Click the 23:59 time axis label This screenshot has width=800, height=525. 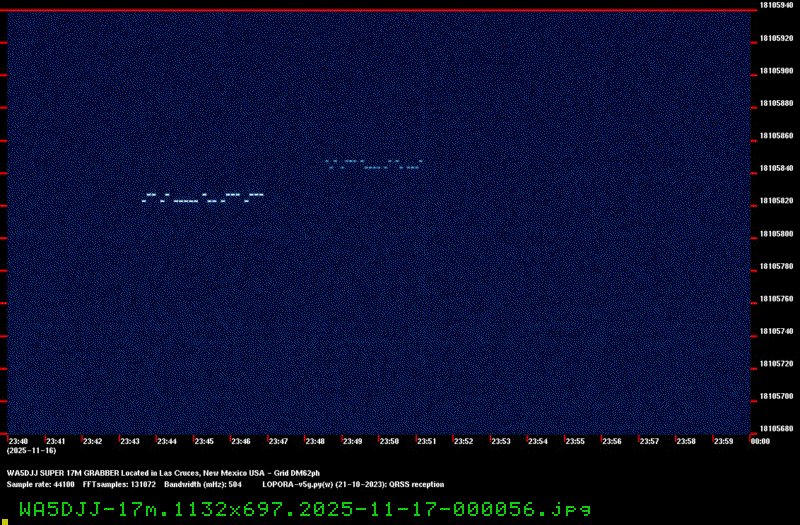(723, 441)
